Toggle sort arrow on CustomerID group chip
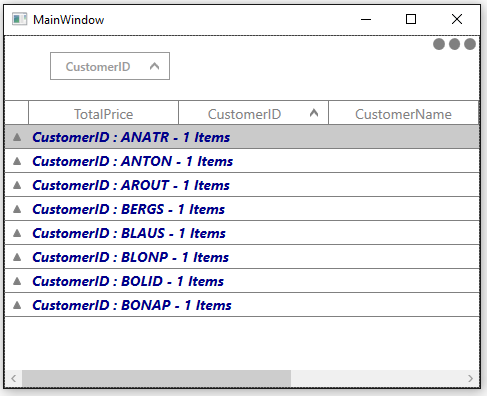487x396 pixels. (154, 66)
